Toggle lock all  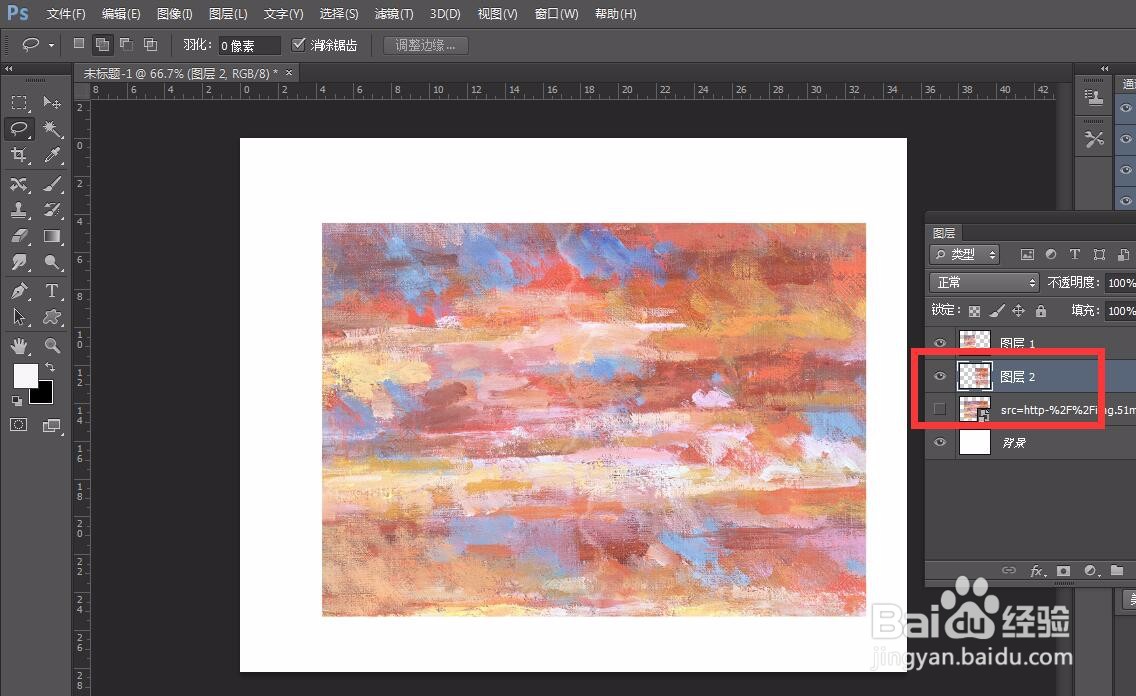coord(1041,311)
